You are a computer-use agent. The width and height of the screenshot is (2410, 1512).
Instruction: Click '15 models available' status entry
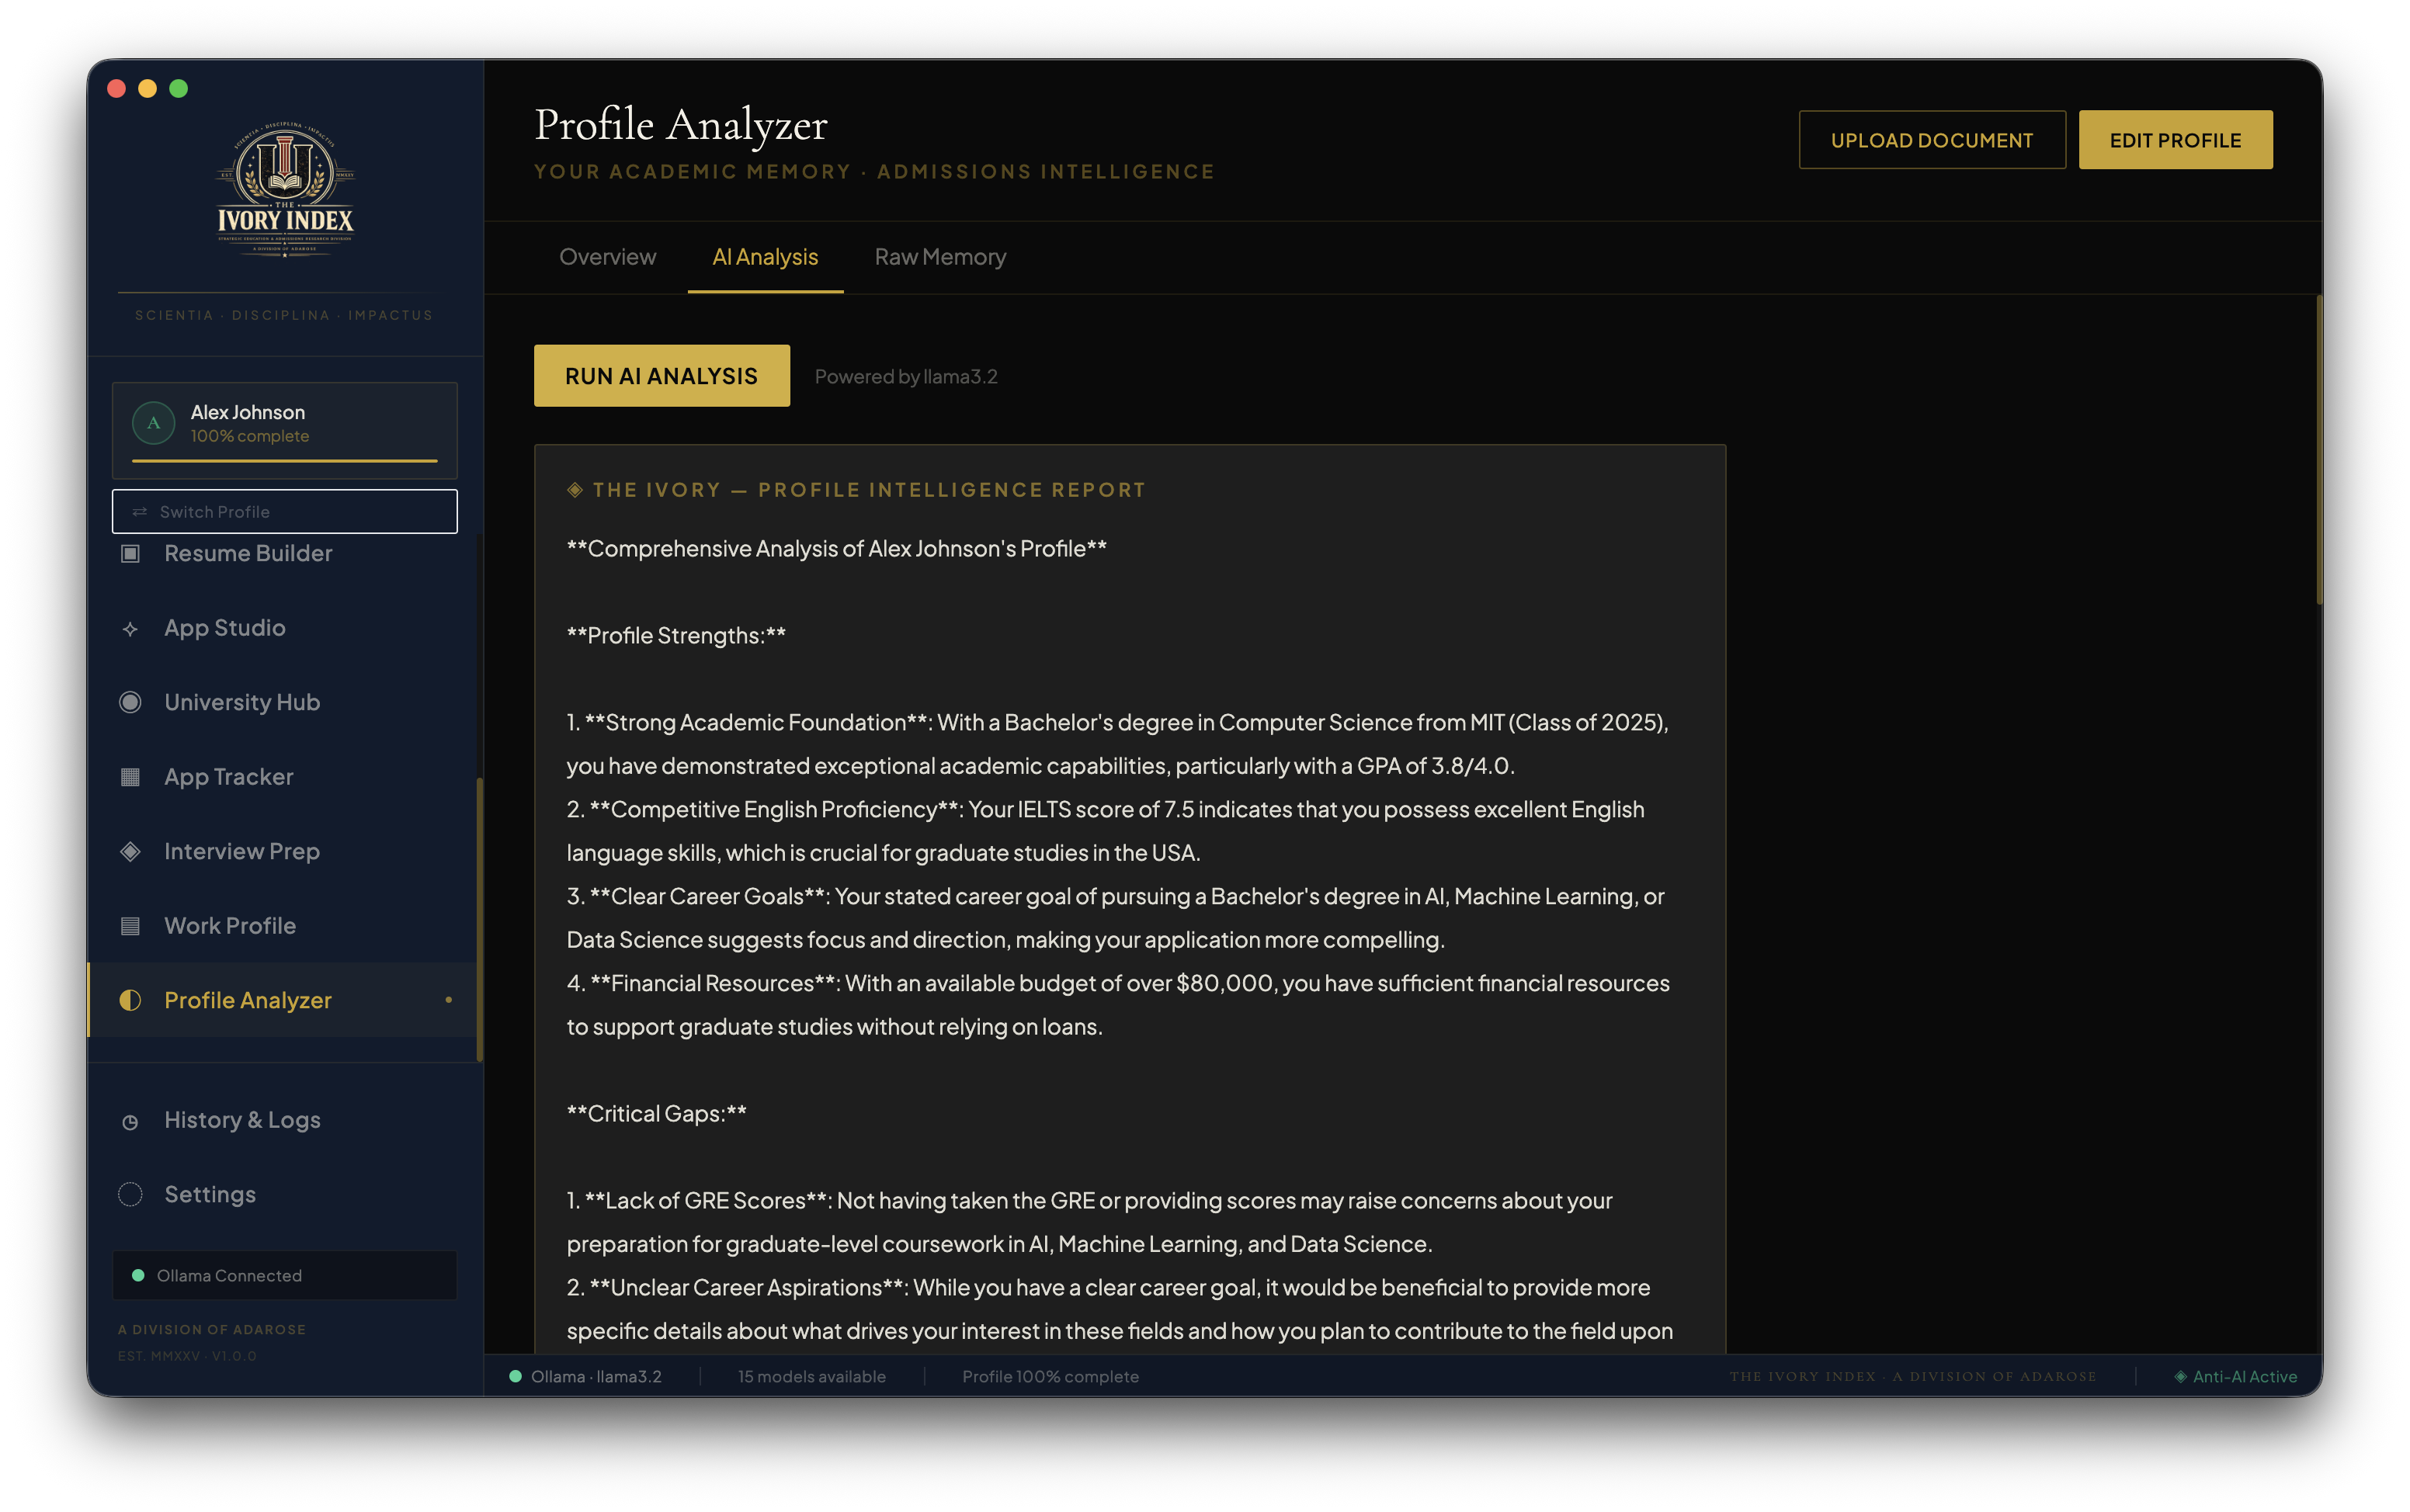click(811, 1376)
